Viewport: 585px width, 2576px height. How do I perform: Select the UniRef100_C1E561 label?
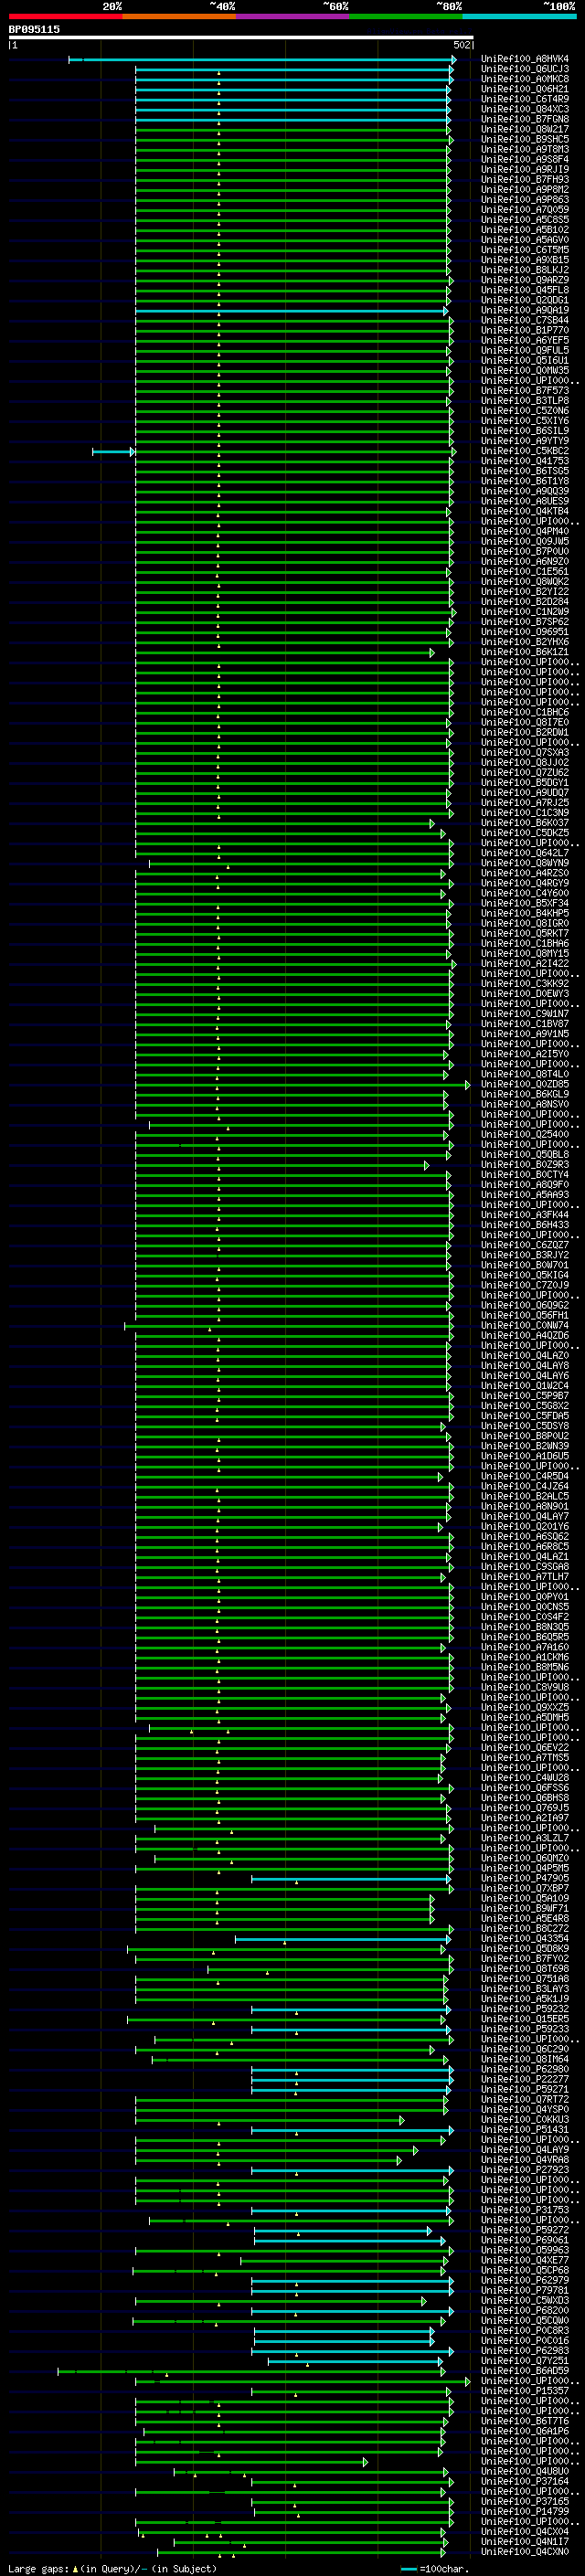click(x=524, y=571)
